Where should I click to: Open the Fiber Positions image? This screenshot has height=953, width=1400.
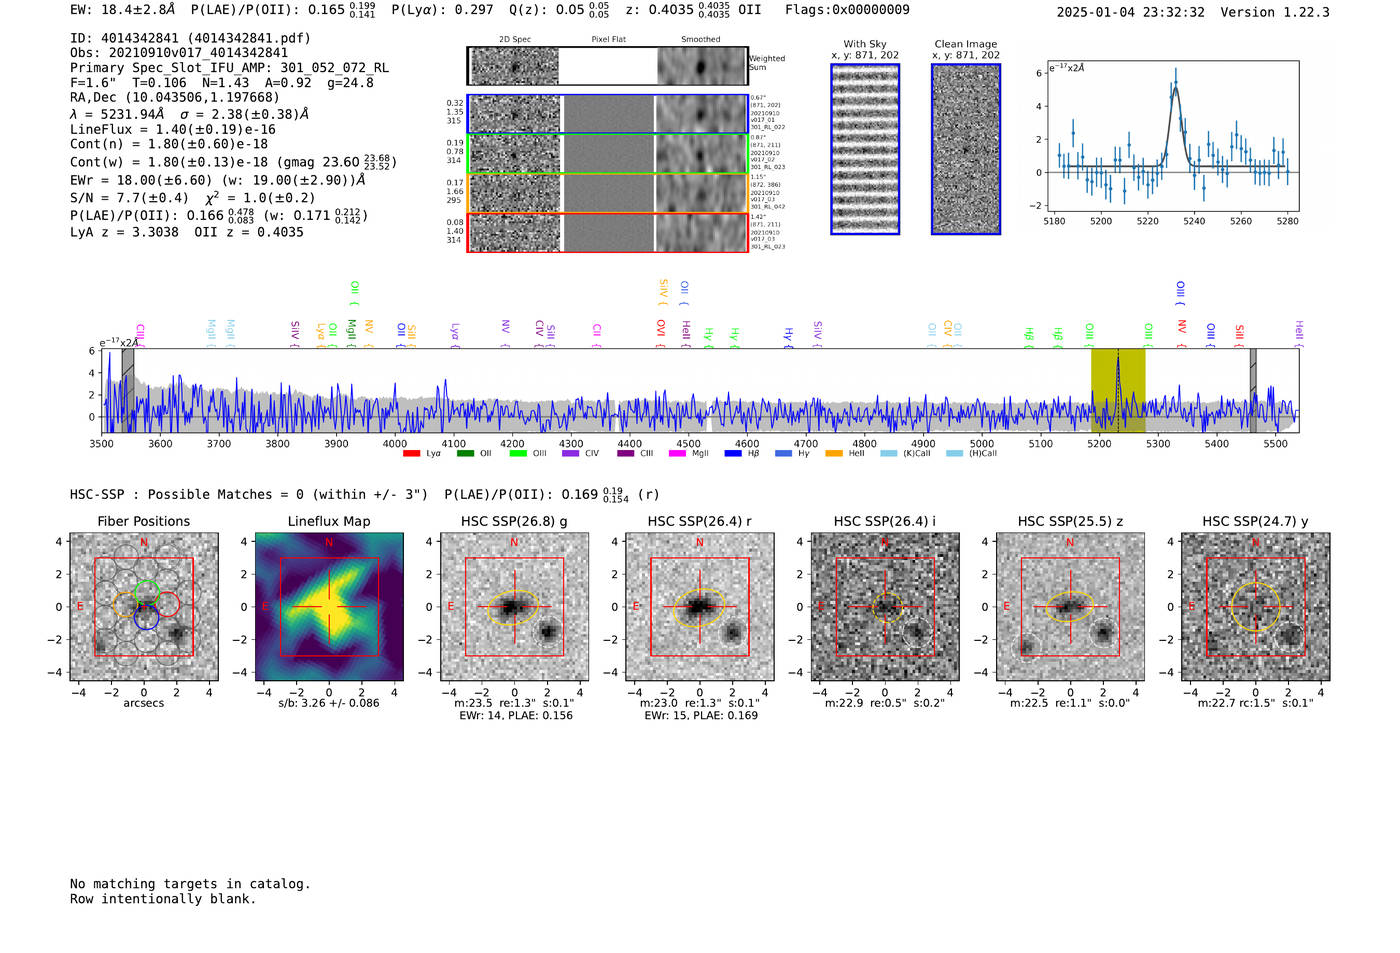(x=144, y=607)
